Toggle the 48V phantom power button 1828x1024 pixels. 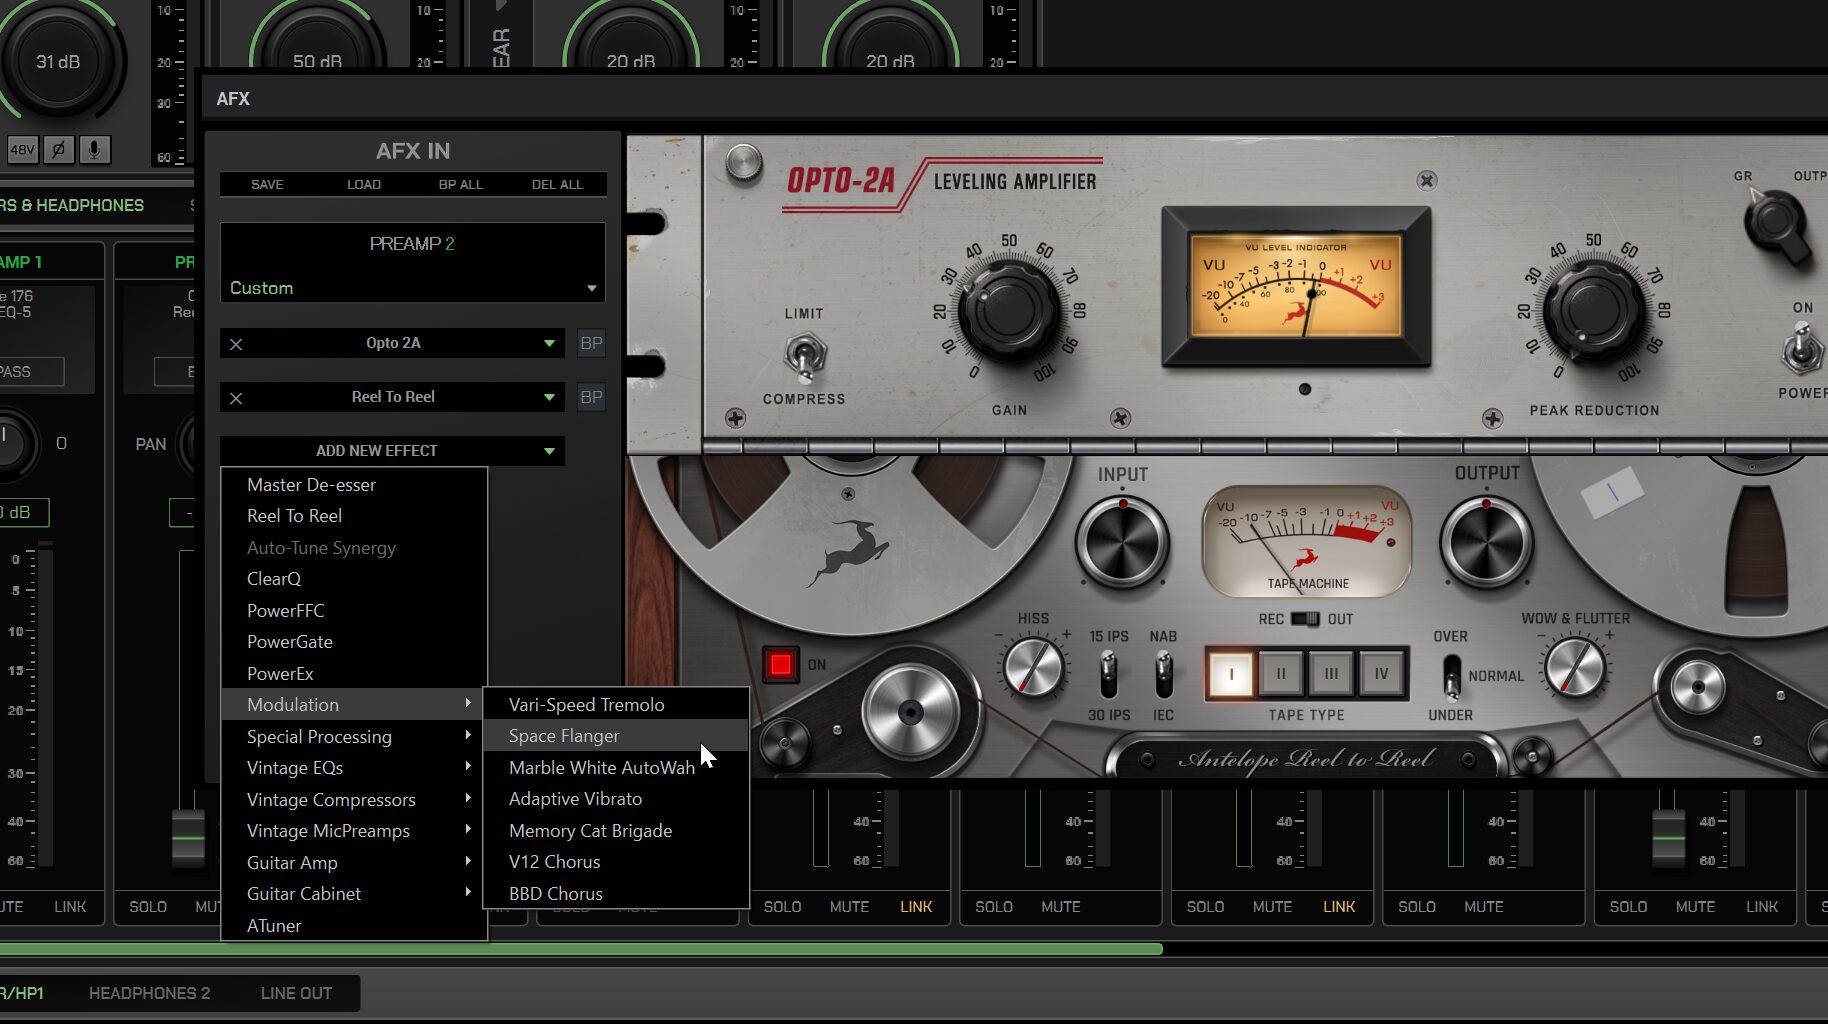pyautogui.click(x=22, y=150)
